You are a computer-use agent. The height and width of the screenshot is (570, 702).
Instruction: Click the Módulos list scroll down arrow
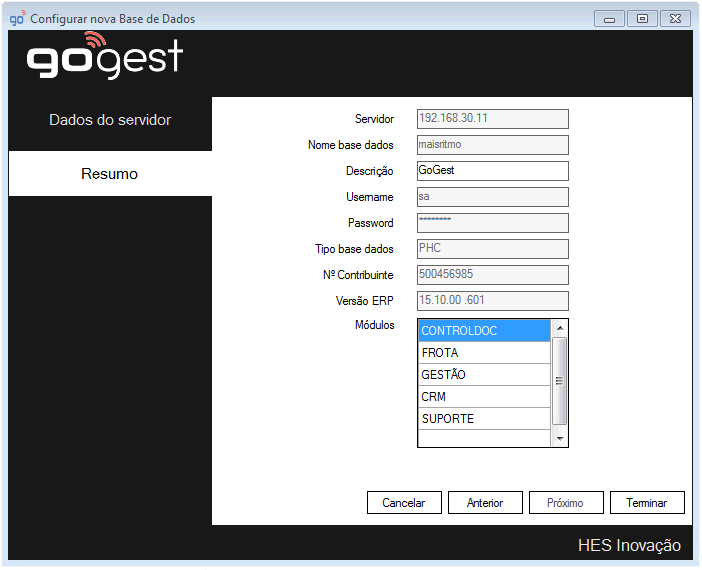(560, 439)
